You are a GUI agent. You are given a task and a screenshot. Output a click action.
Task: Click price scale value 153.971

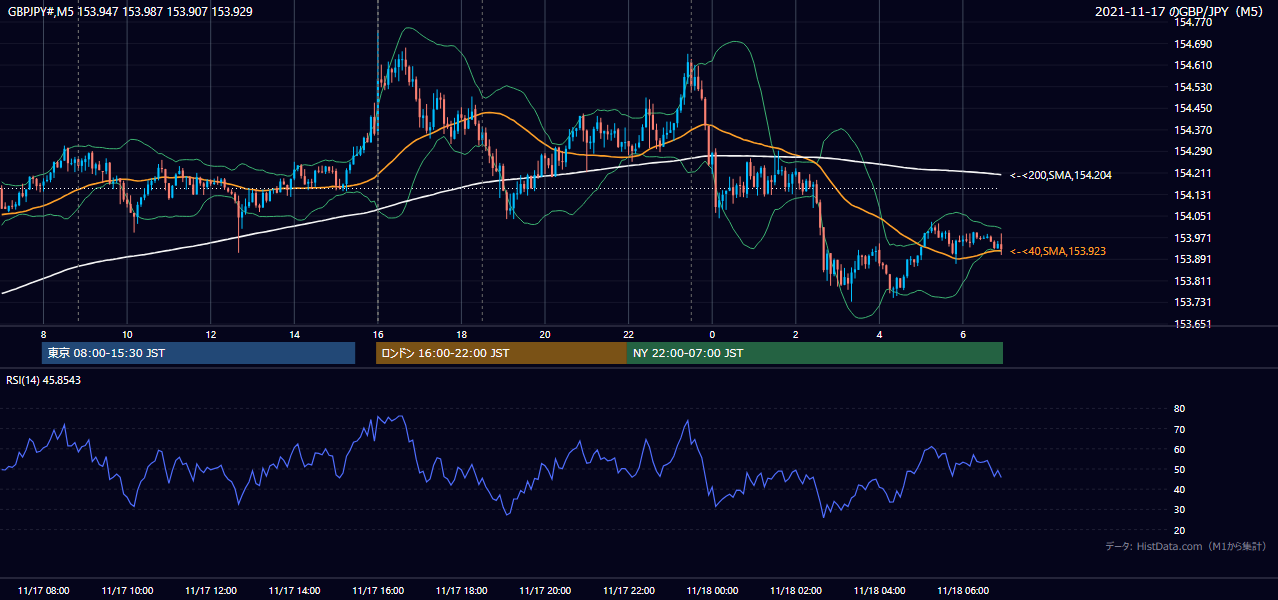1193,238
